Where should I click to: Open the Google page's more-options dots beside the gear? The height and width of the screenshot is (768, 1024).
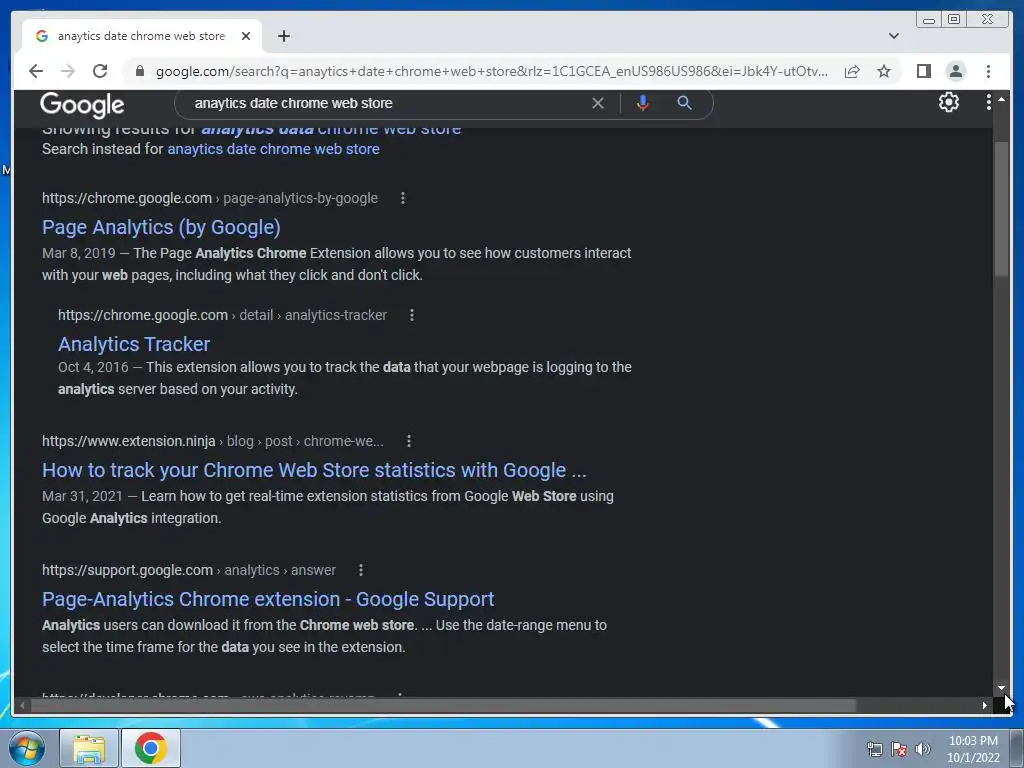click(988, 103)
